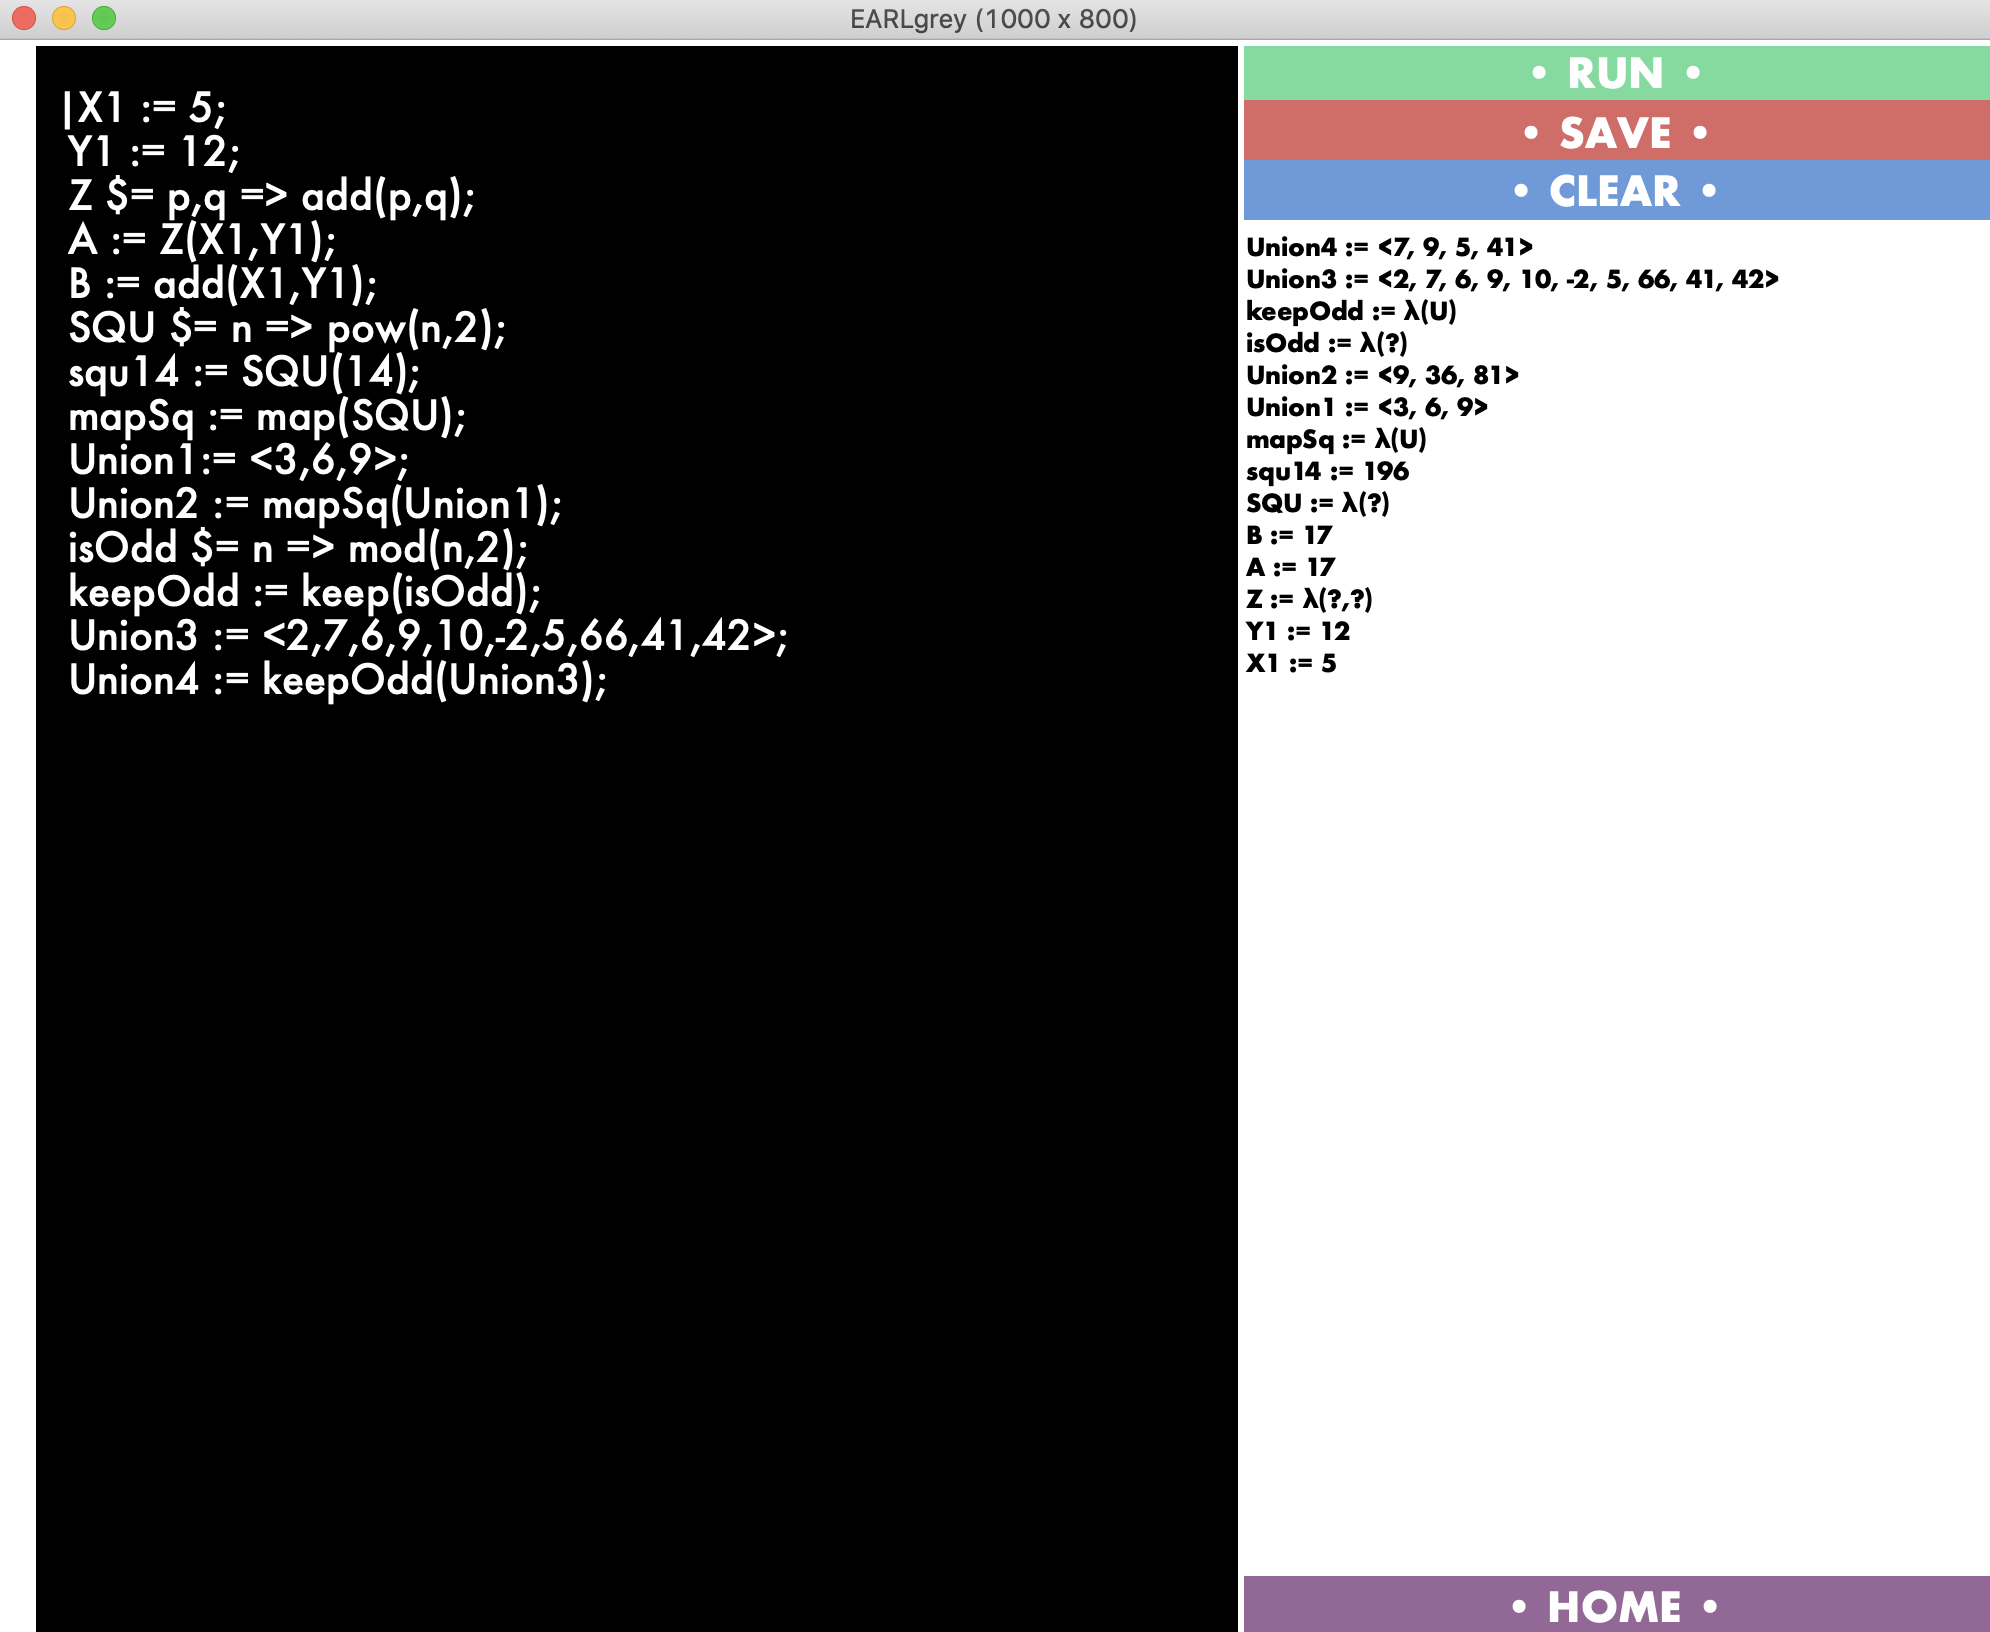1990x1632 pixels.
Task: Place cursor on 'Y1 := 12;' line
Action: pos(153,152)
